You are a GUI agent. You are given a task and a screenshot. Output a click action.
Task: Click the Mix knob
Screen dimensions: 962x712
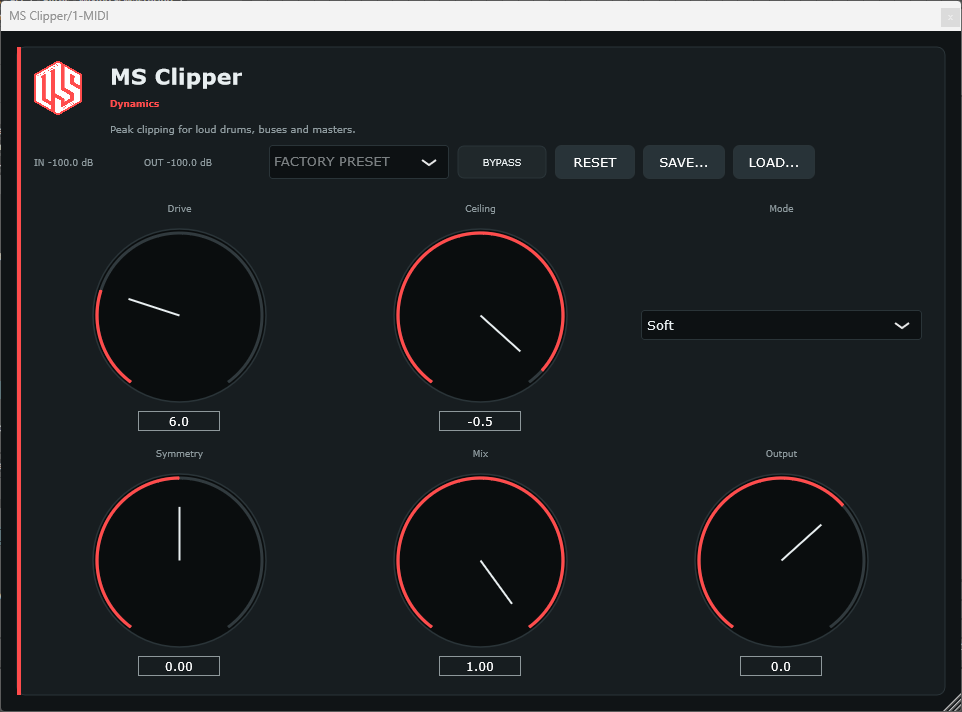(480, 561)
